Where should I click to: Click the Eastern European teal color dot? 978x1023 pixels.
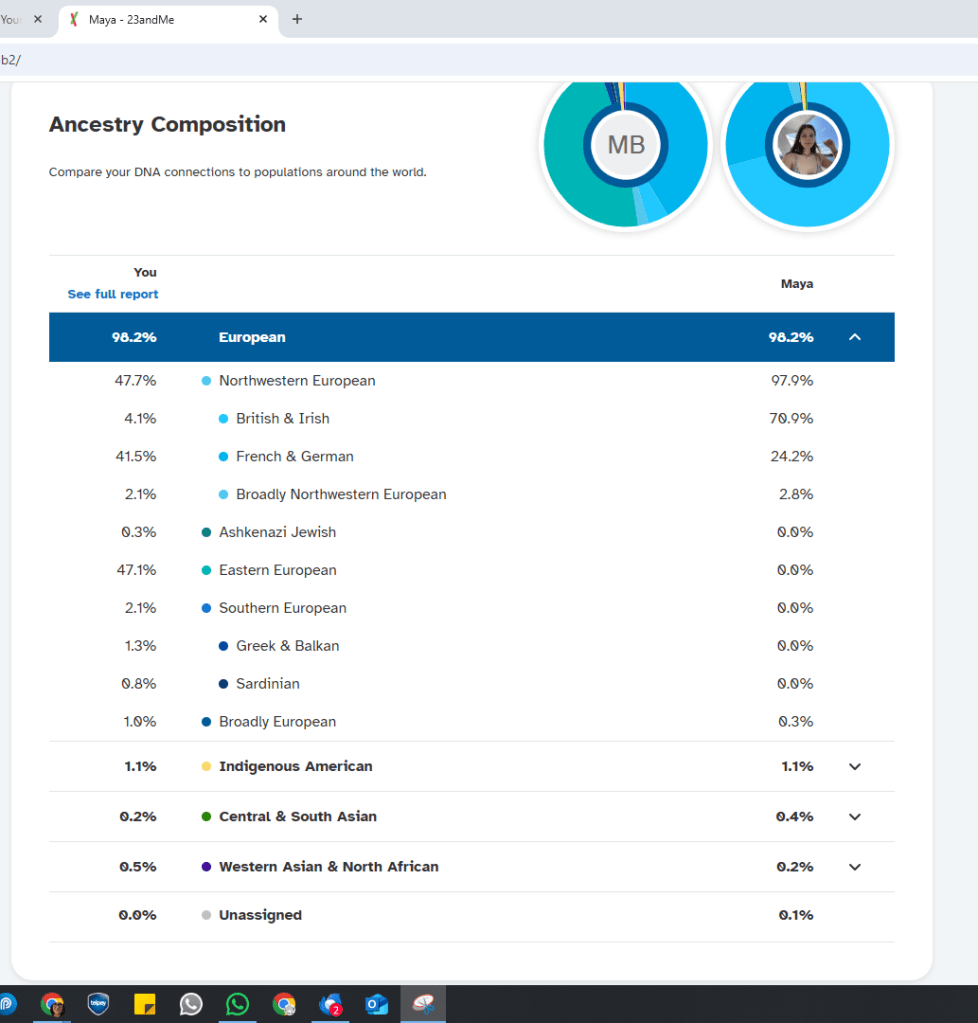pos(206,570)
